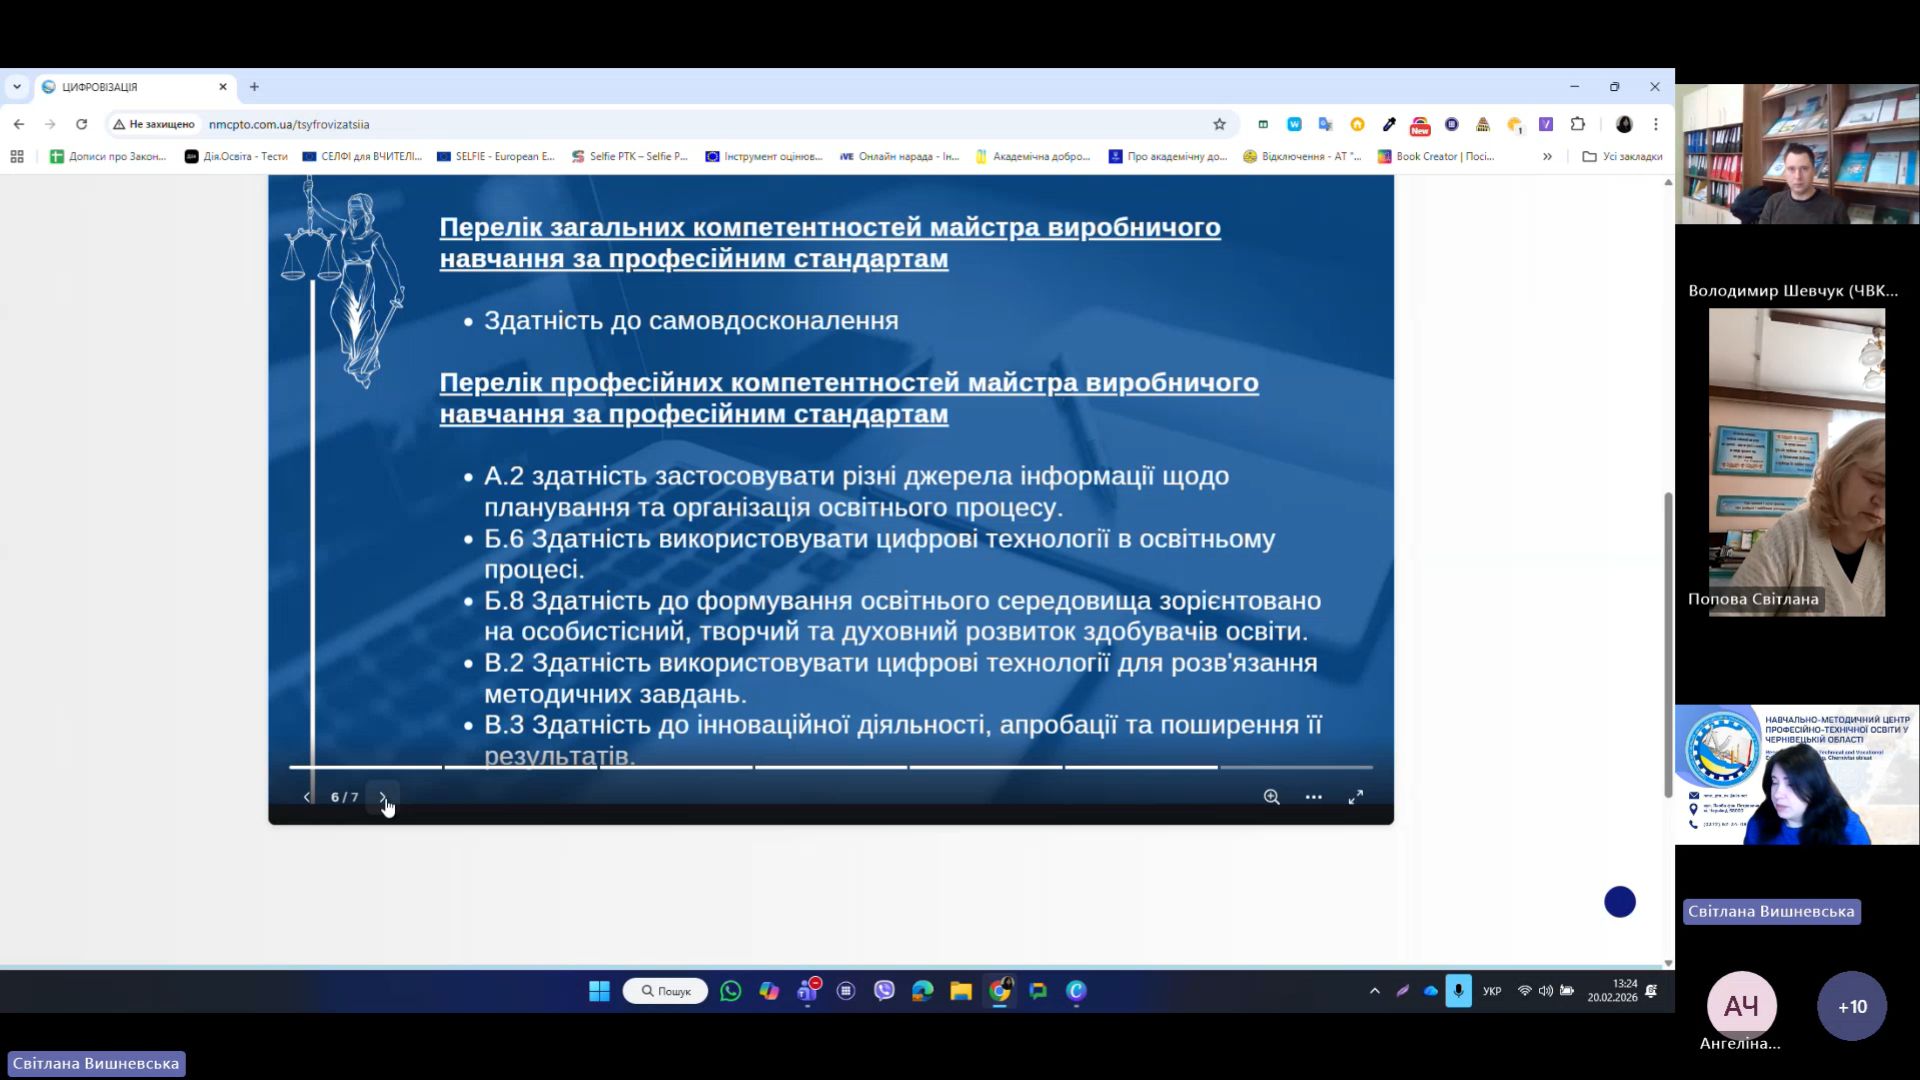
Task: Launch WhatsApp from the taskbar
Action: click(x=731, y=991)
